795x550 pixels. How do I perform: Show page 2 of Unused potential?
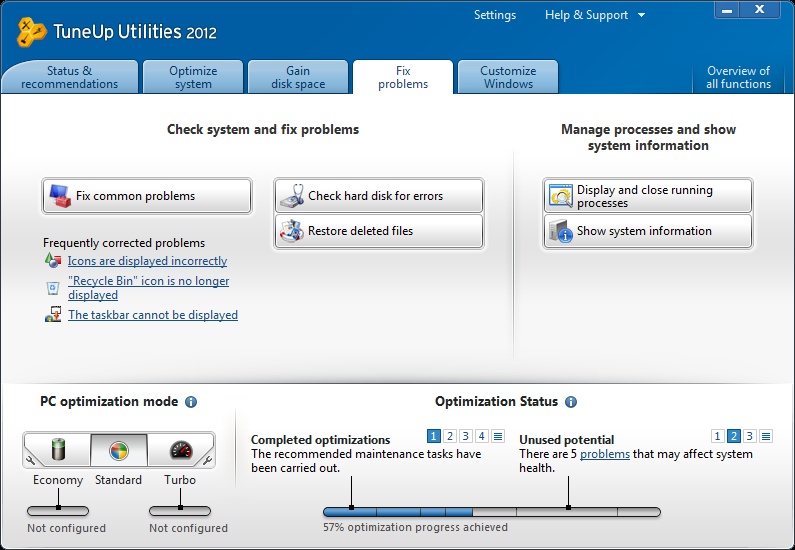point(734,436)
